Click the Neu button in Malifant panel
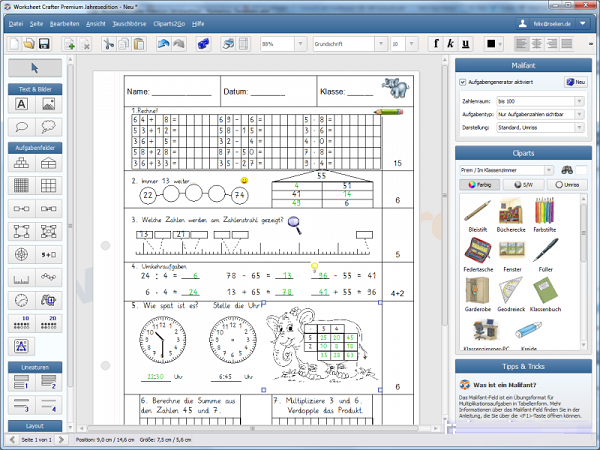This screenshot has height=450, width=600. pos(575,82)
